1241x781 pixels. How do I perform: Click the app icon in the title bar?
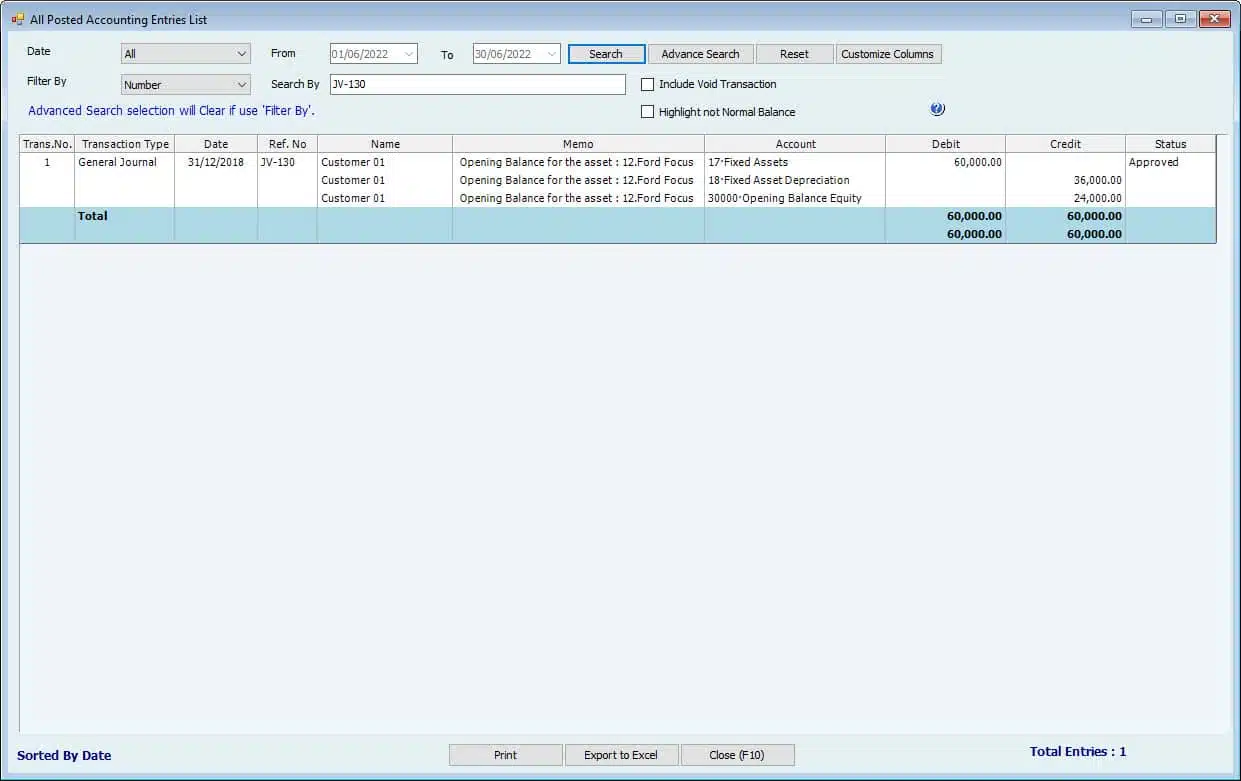[18, 19]
